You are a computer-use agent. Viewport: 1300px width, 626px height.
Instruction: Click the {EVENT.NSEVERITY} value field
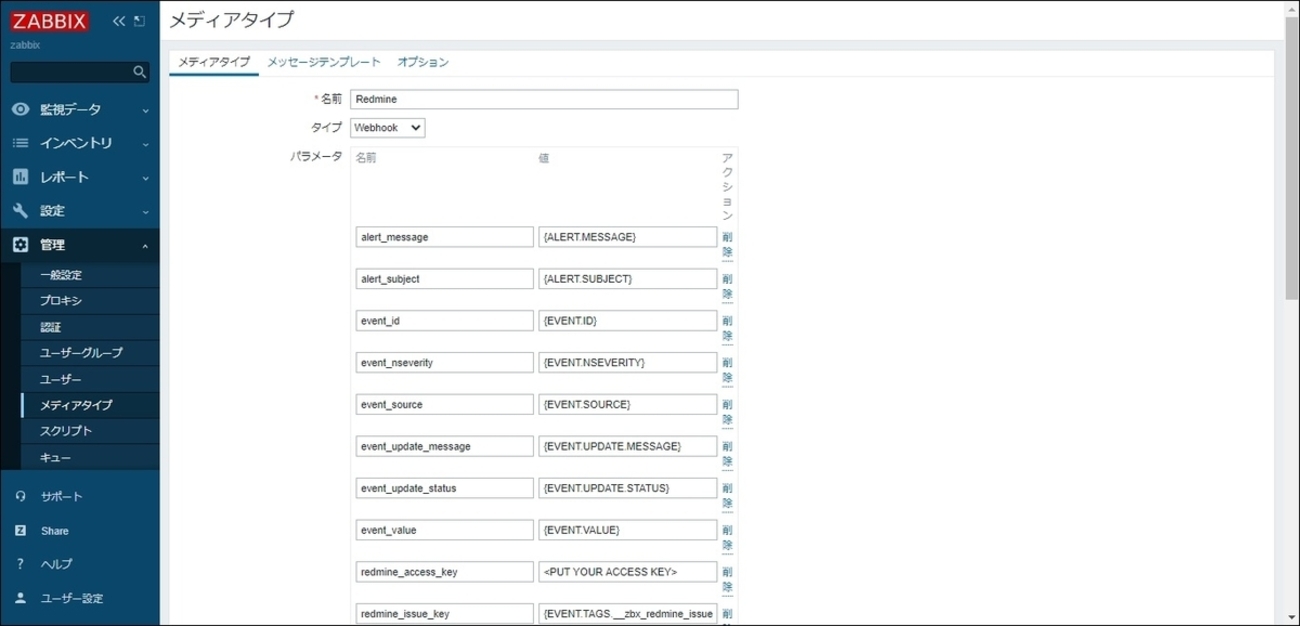point(628,363)
